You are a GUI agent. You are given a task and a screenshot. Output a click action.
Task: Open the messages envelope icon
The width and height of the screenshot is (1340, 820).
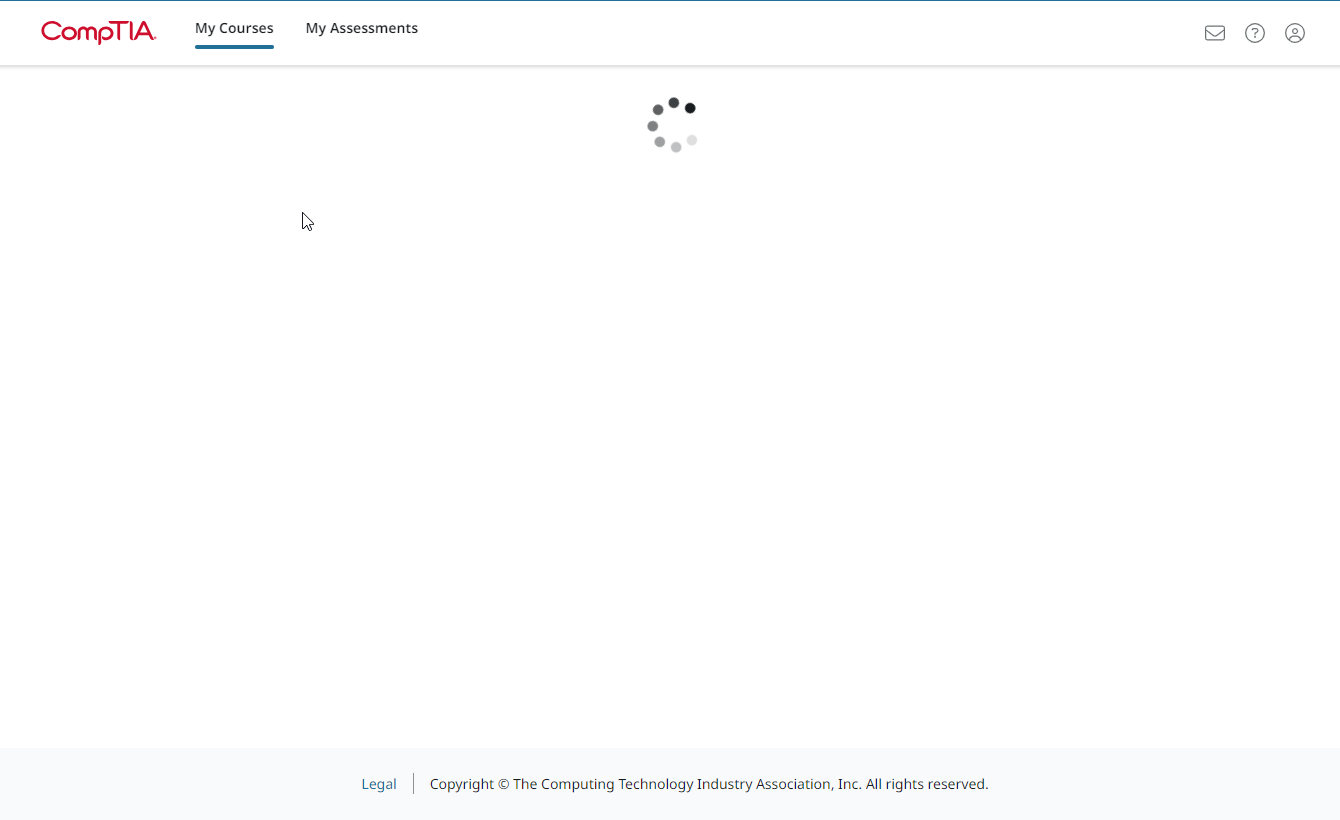point(1215,33)
